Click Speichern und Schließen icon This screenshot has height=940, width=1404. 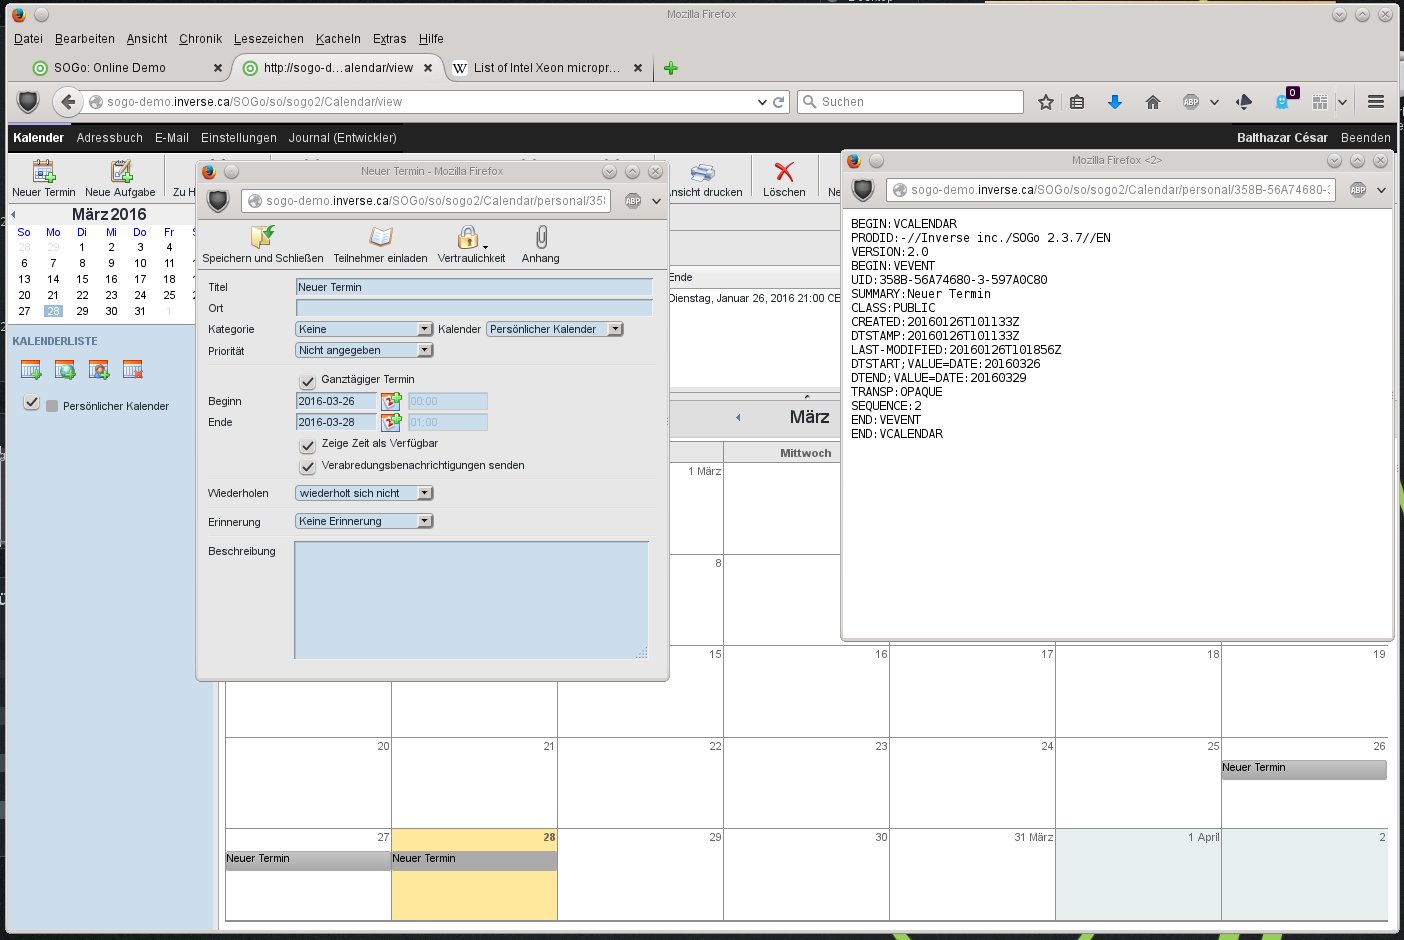point(262,237)
